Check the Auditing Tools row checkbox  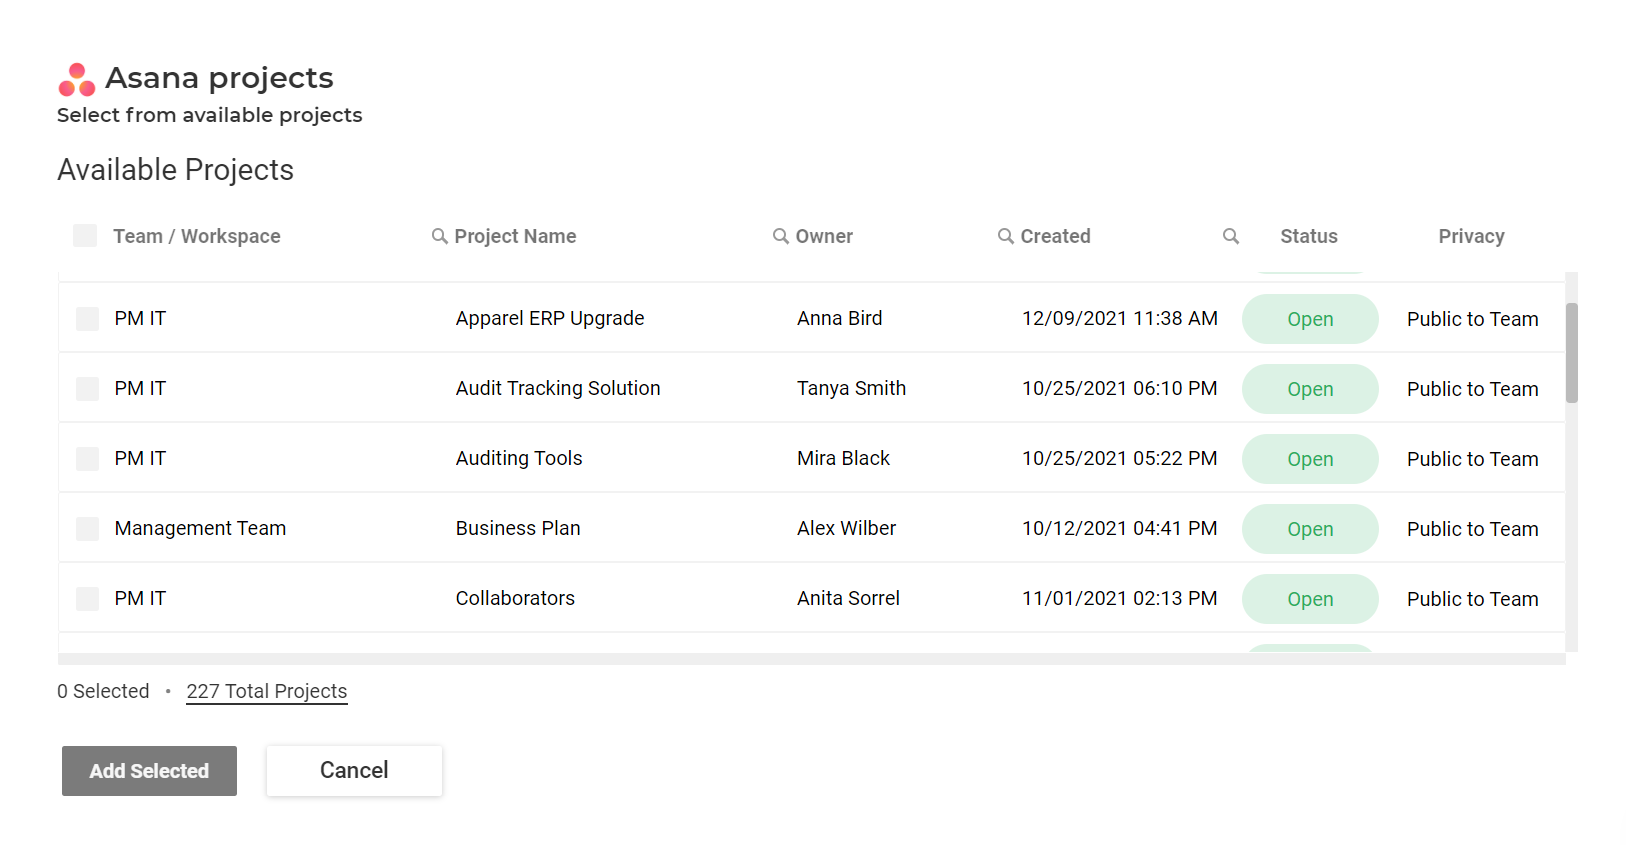point(88,459)
